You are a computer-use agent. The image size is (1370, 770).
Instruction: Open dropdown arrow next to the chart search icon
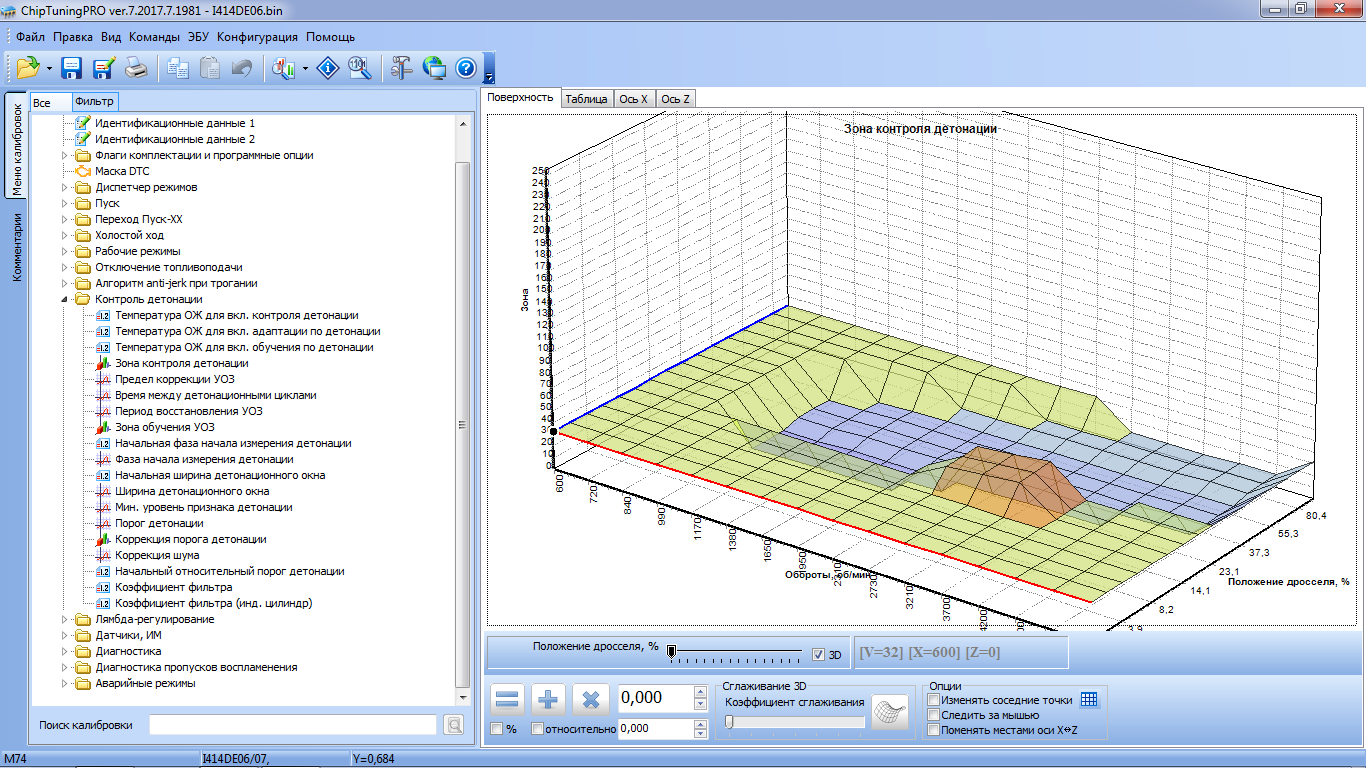pyautogui.click(x=305, y=69)
